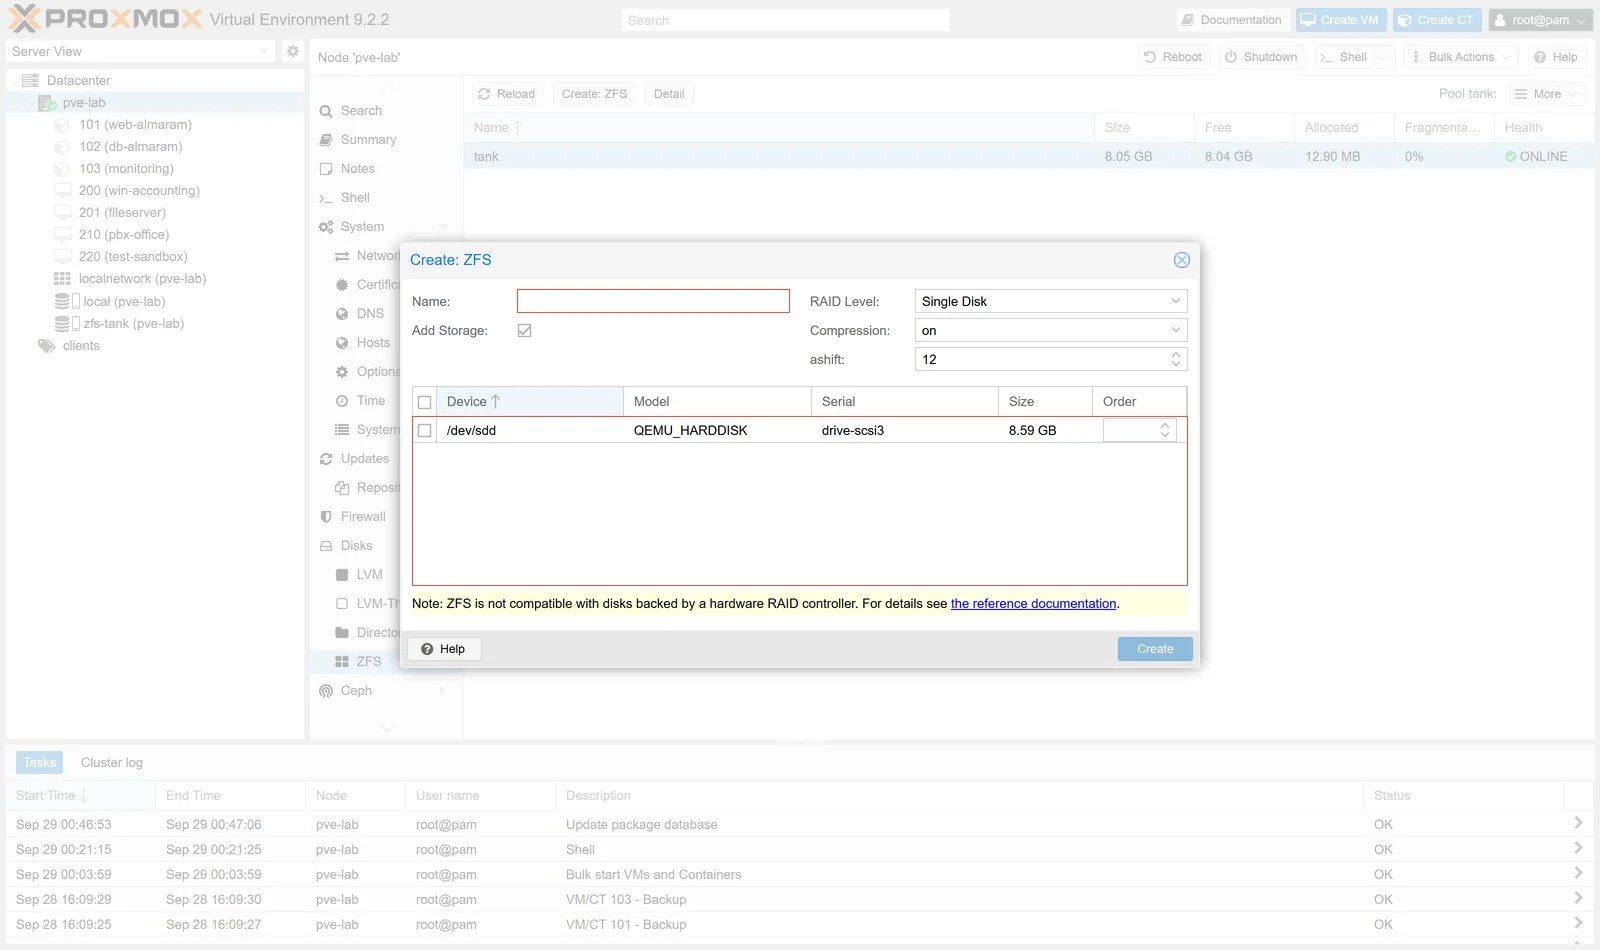The width and height of the screenshot is (1600, 950).
Task: Switch to the Tasks tab
Action: click(39, 763)
